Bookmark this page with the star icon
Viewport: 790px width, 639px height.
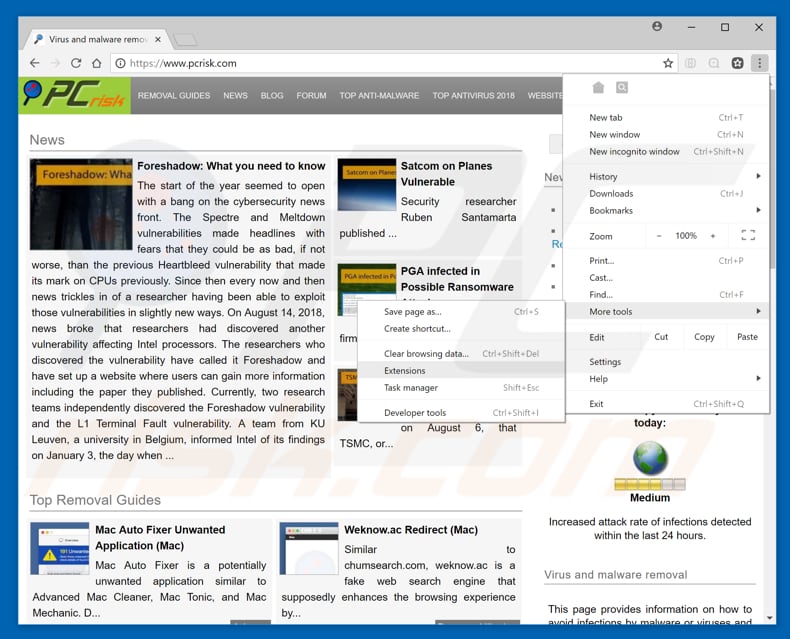click(668, 63)
